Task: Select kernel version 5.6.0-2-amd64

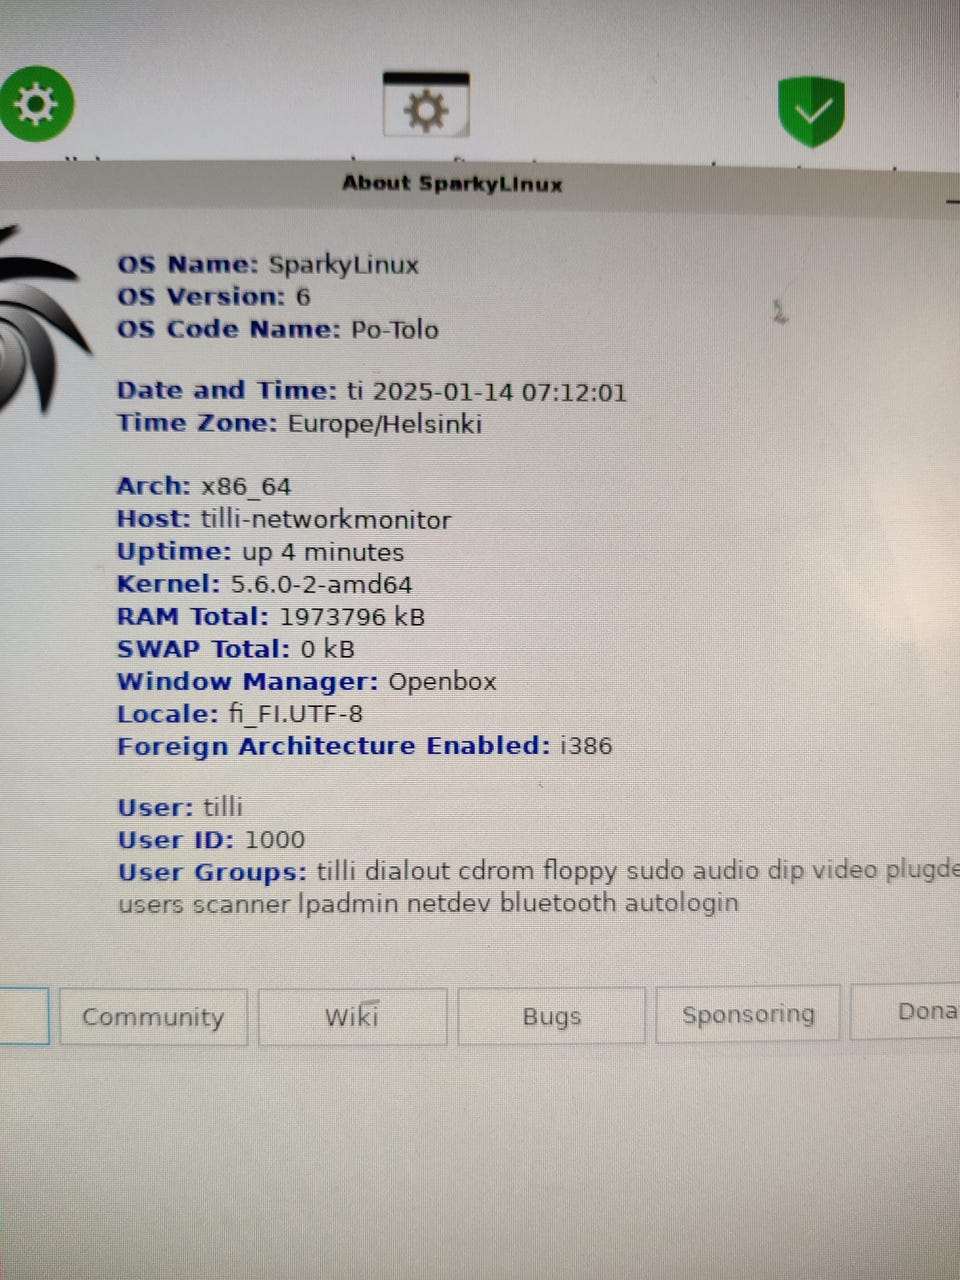Action: [322, 584]
